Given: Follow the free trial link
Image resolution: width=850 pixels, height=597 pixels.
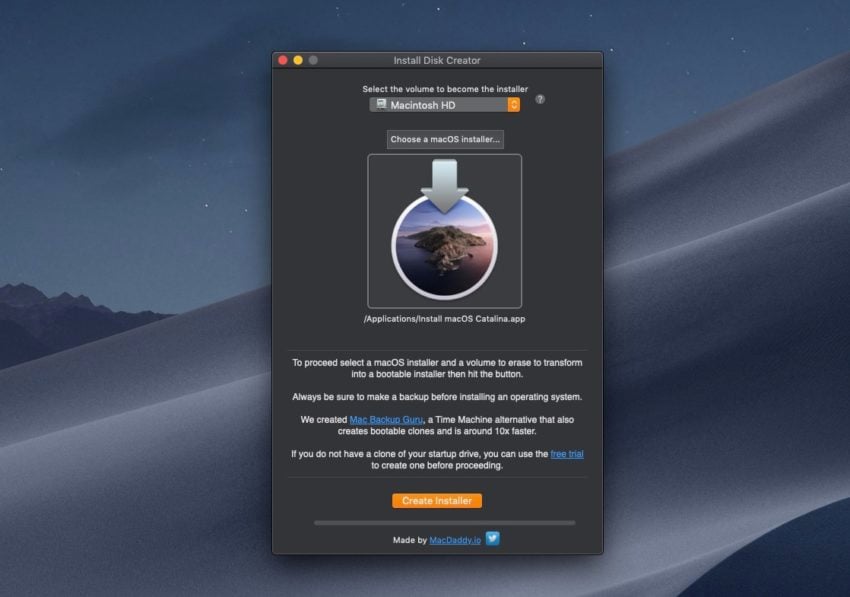Looking at the screenshot, I should 567,454.
